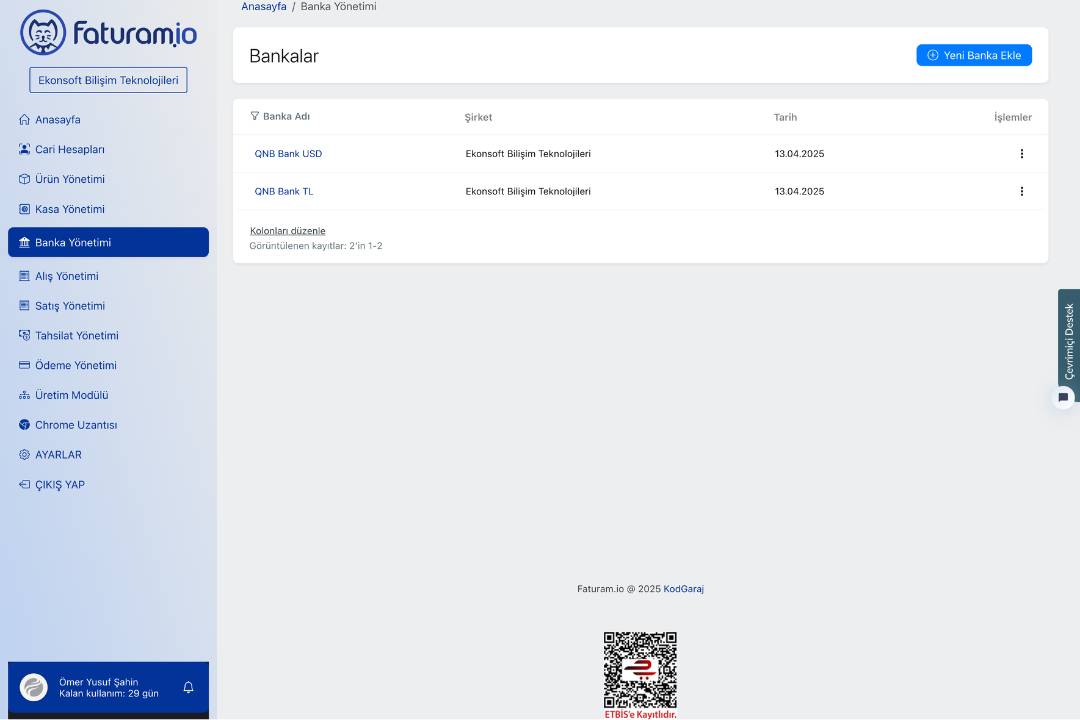Screen dimensions: 1080x720
Task: Click the Tarih column header
Action: click(x=785, y=117)
